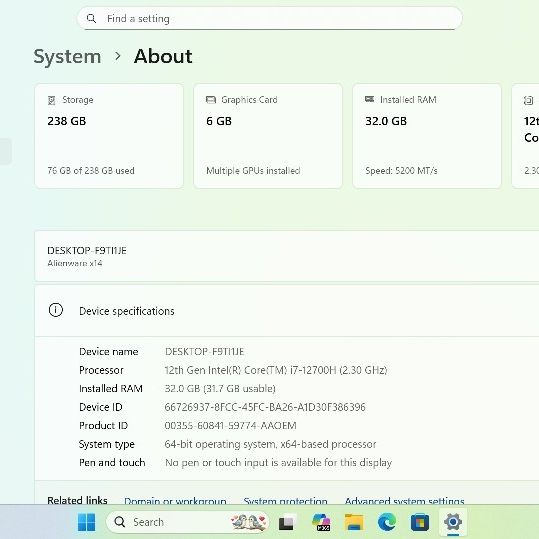Open the Copilot app in the taskbar

pos(321,522)
